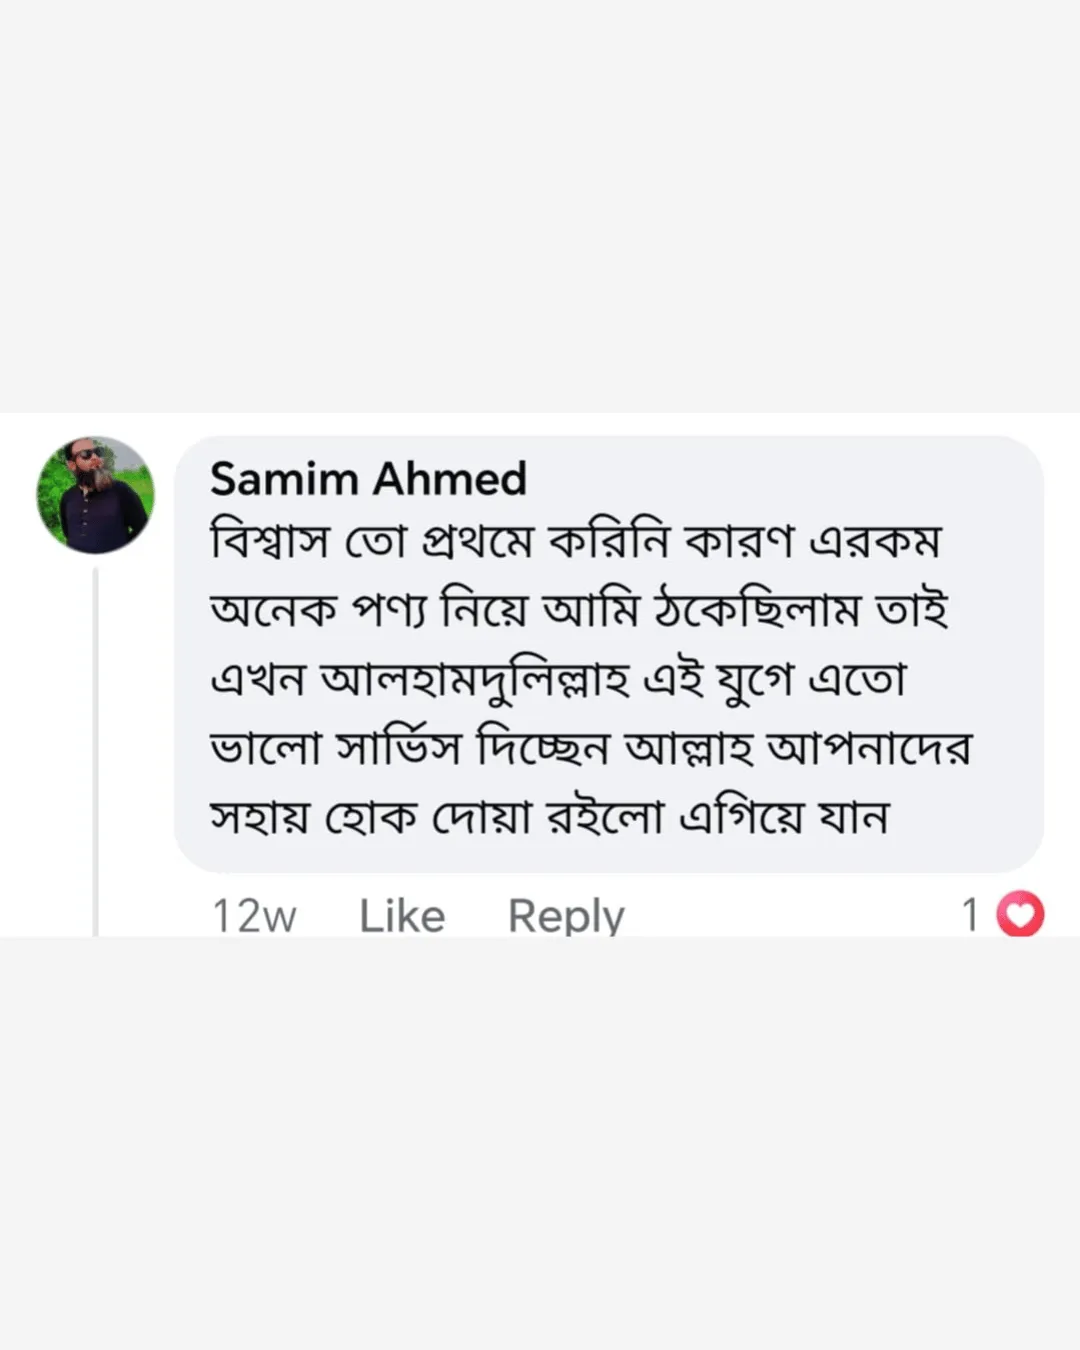
Task: Click the Samim Ahmed commenter name
Action: (x=368, y=479)
